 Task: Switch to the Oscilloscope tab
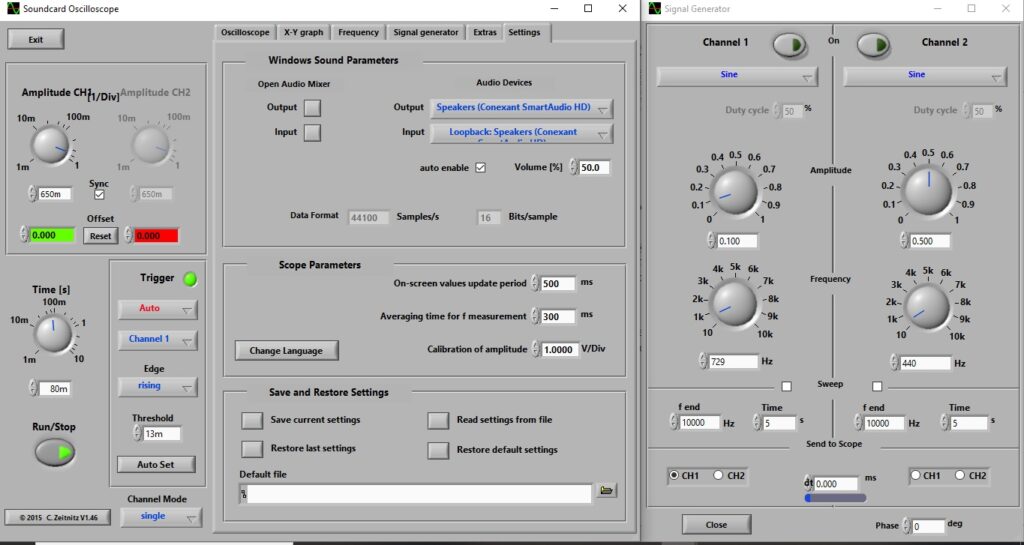(245, 33)
